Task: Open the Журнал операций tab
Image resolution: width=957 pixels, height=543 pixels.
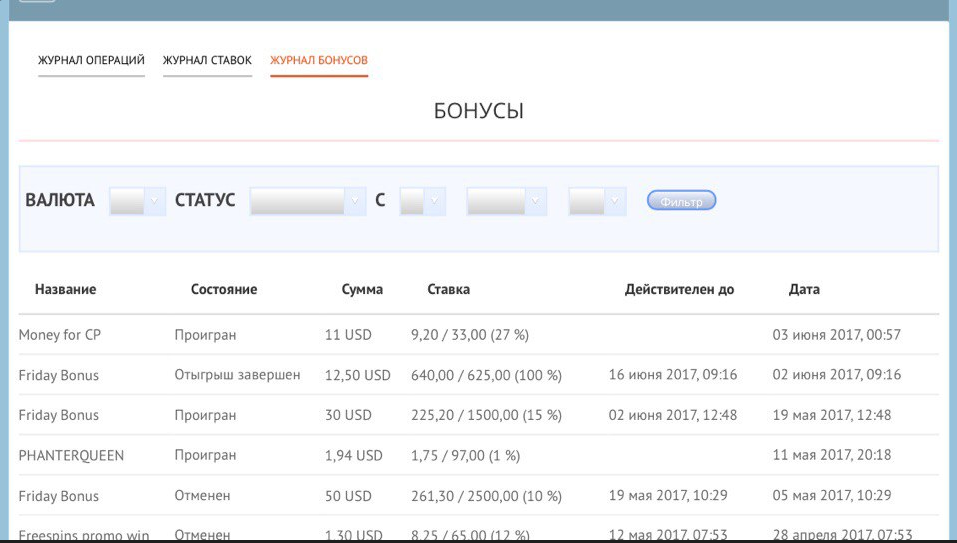Action: click(x=91, y=60)
